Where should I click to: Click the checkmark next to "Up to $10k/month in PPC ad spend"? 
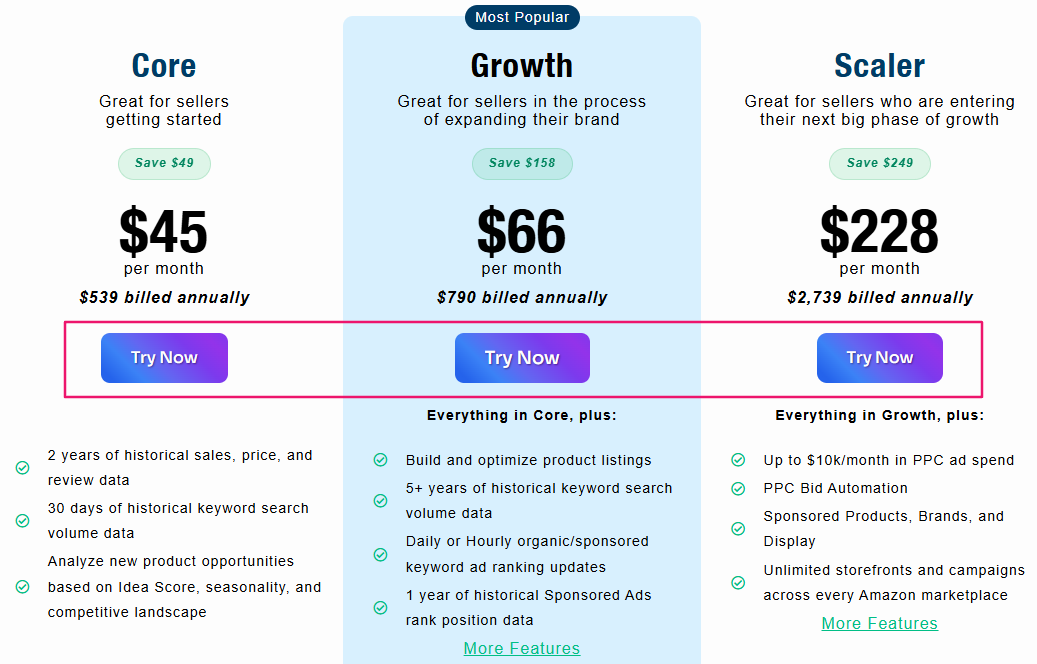click(x=738, y=461)
